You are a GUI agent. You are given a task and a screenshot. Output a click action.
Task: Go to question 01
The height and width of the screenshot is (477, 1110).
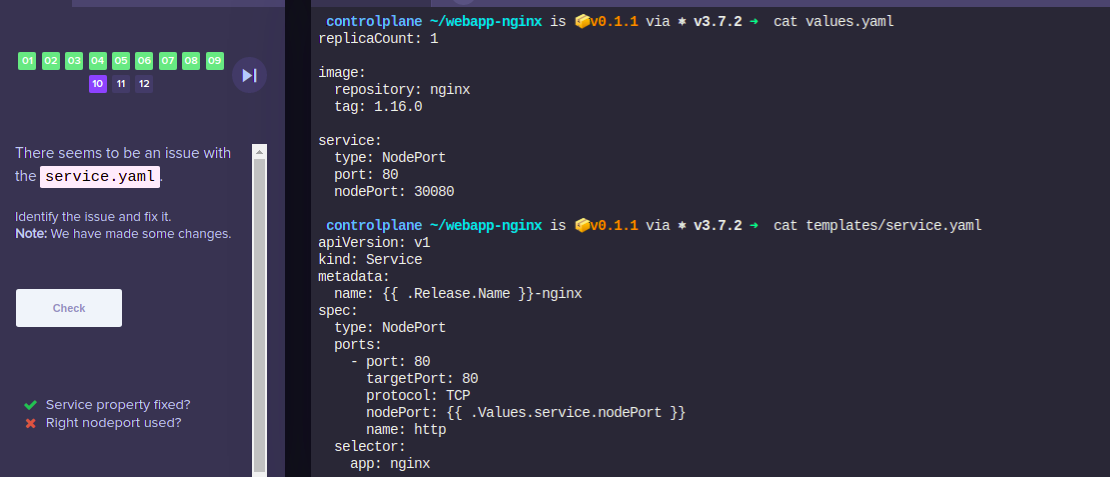click(27, 61)
